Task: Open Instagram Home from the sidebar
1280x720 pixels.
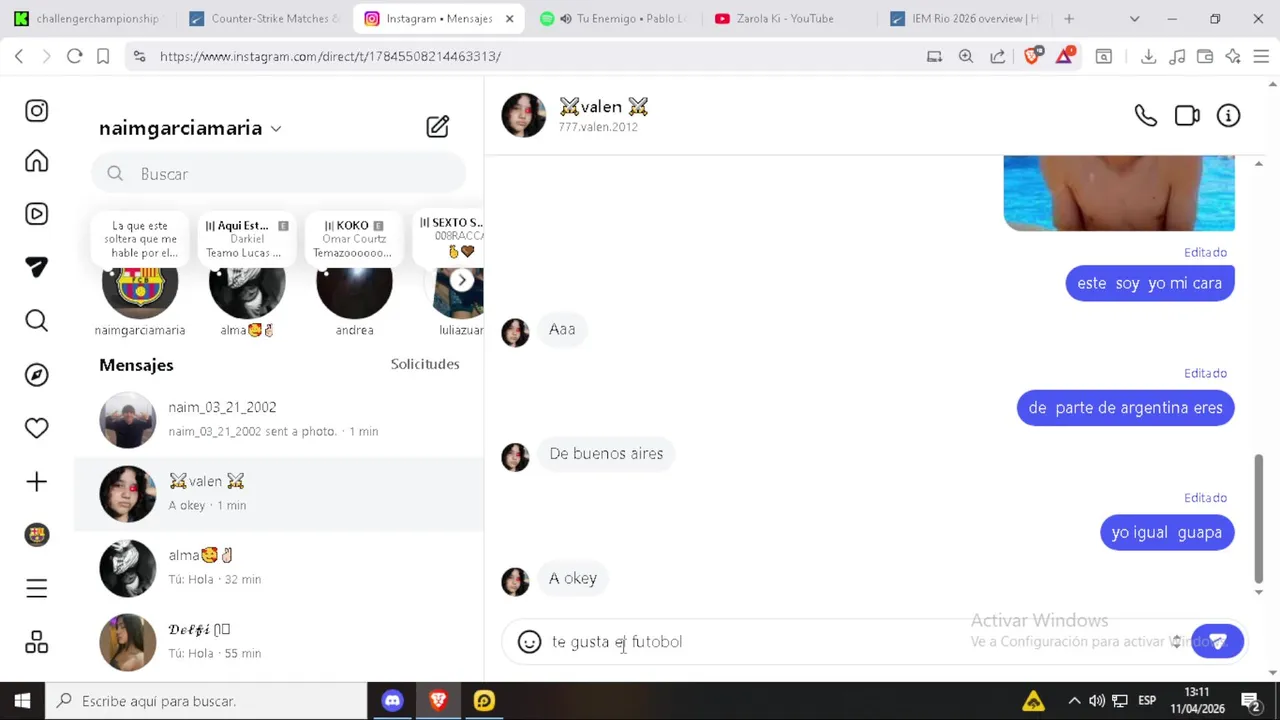Action: pyautogui.click(x=37, y=161)
